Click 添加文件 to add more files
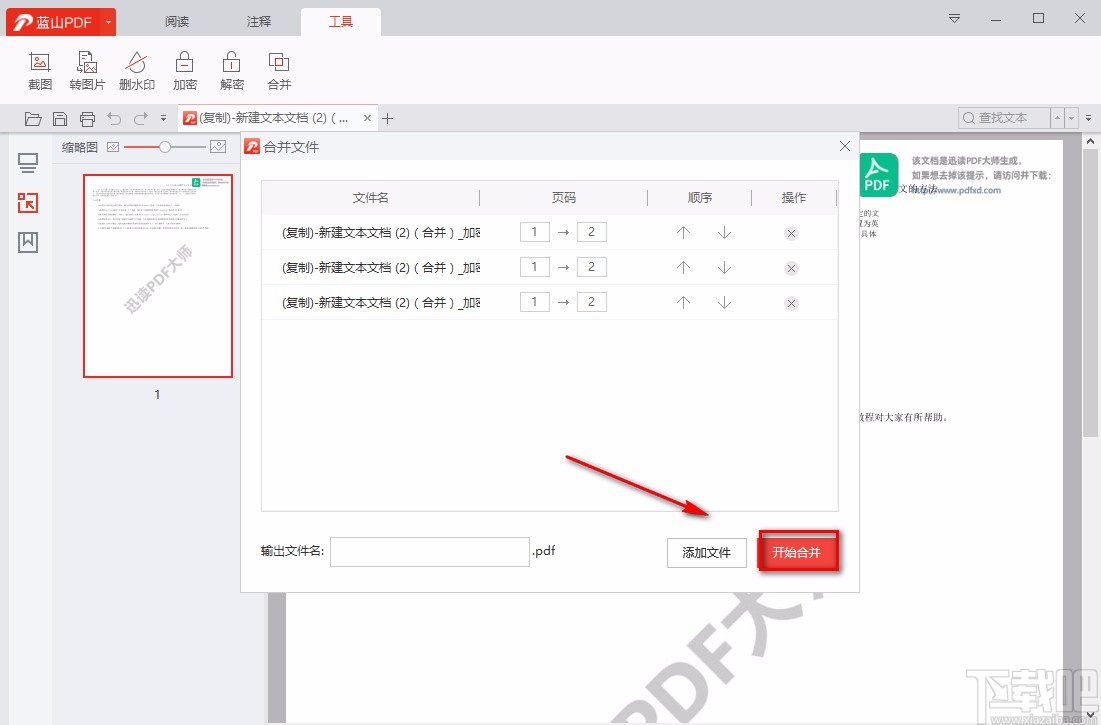 706,552
